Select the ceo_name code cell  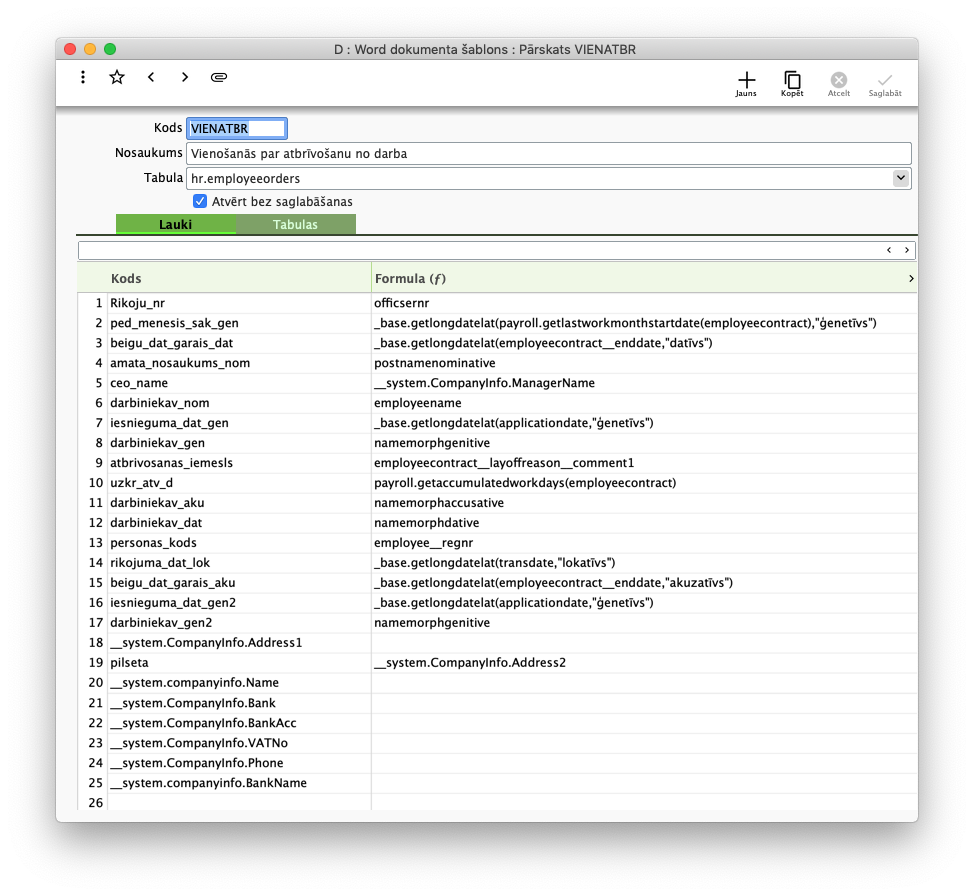click(x=239, y=383)
